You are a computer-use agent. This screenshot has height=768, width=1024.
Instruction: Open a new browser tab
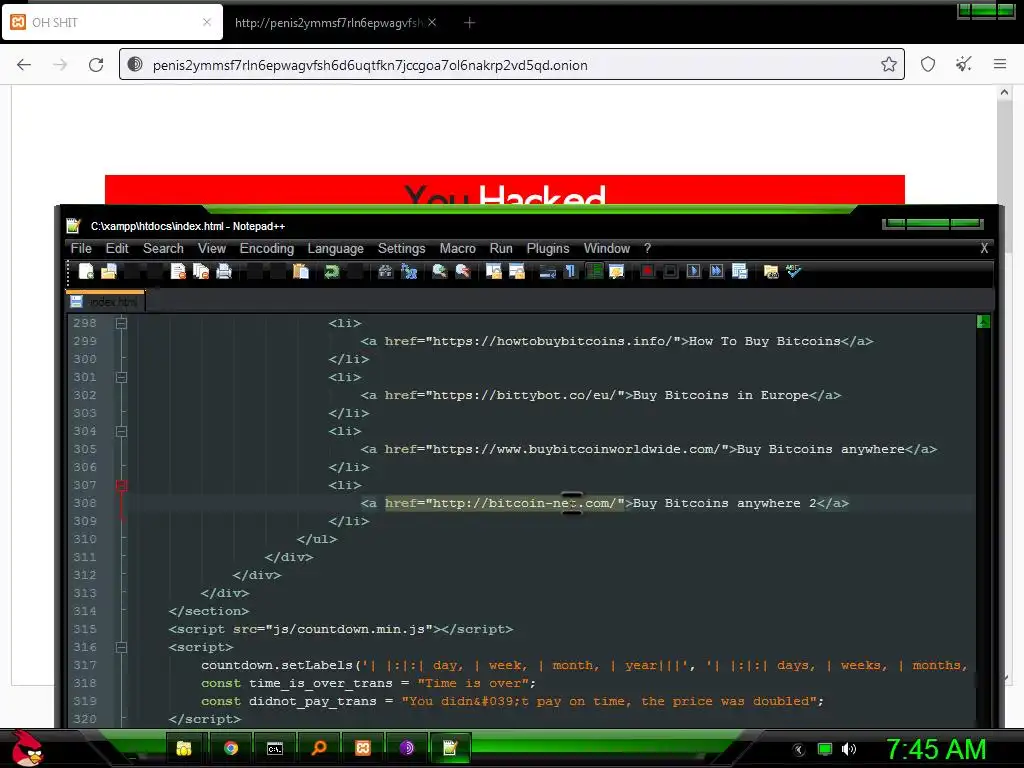(x=469, y=22)
